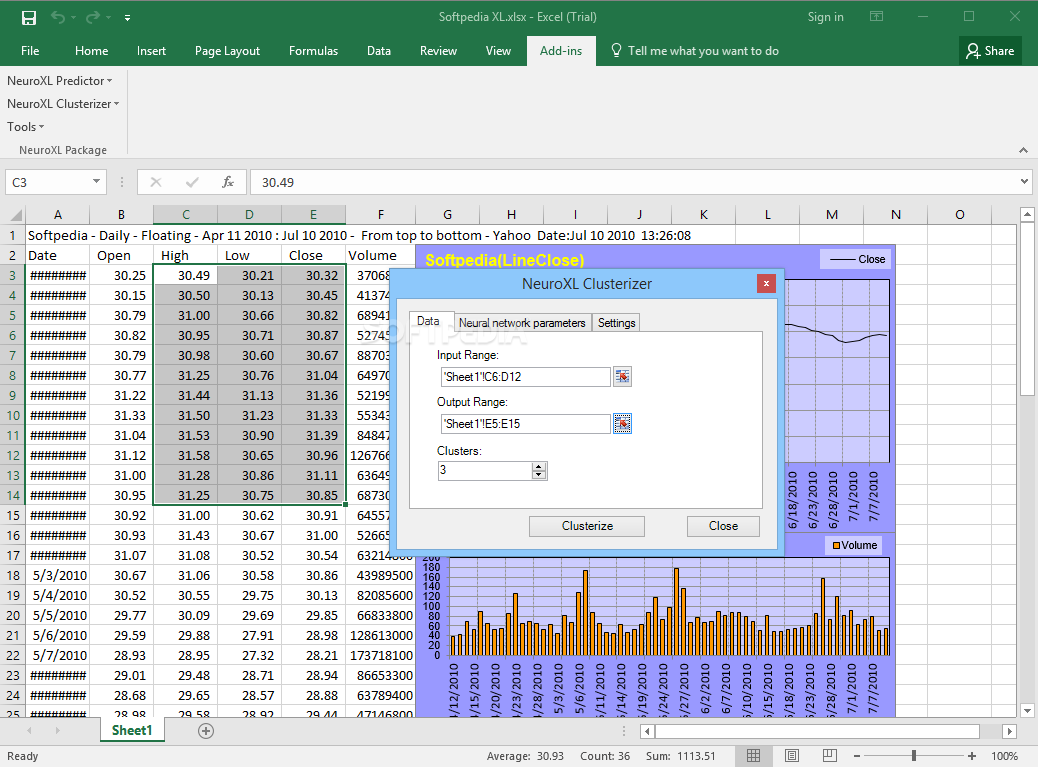
Task: Click the Output Range selector icon
Action: click(622, 424)
